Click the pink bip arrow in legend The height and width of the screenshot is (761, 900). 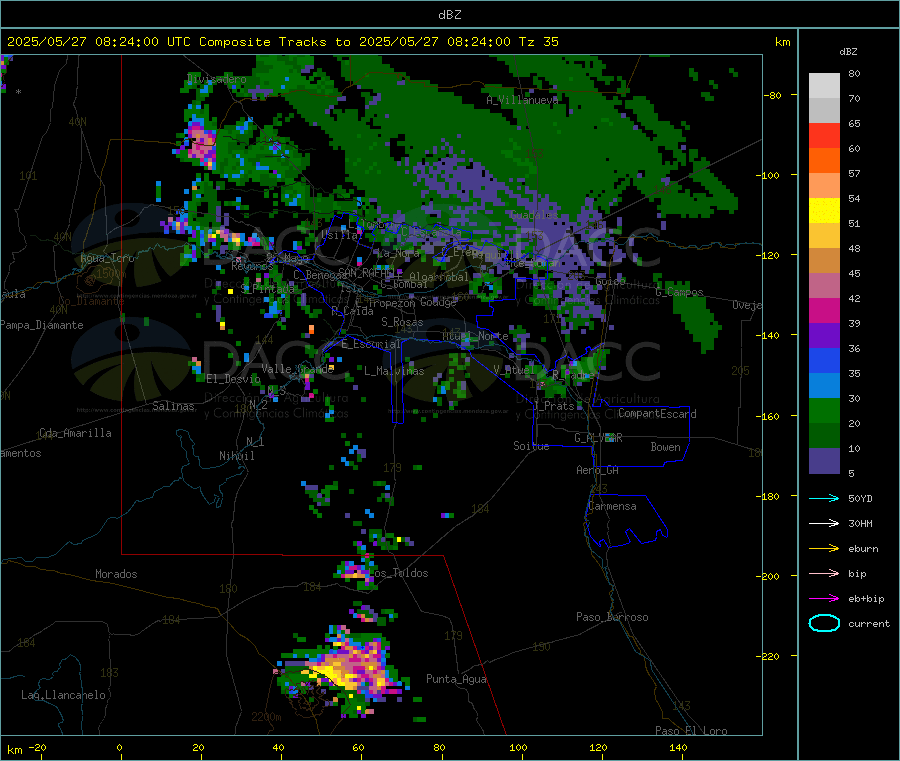pyautogui.click(x=824, y=573)
